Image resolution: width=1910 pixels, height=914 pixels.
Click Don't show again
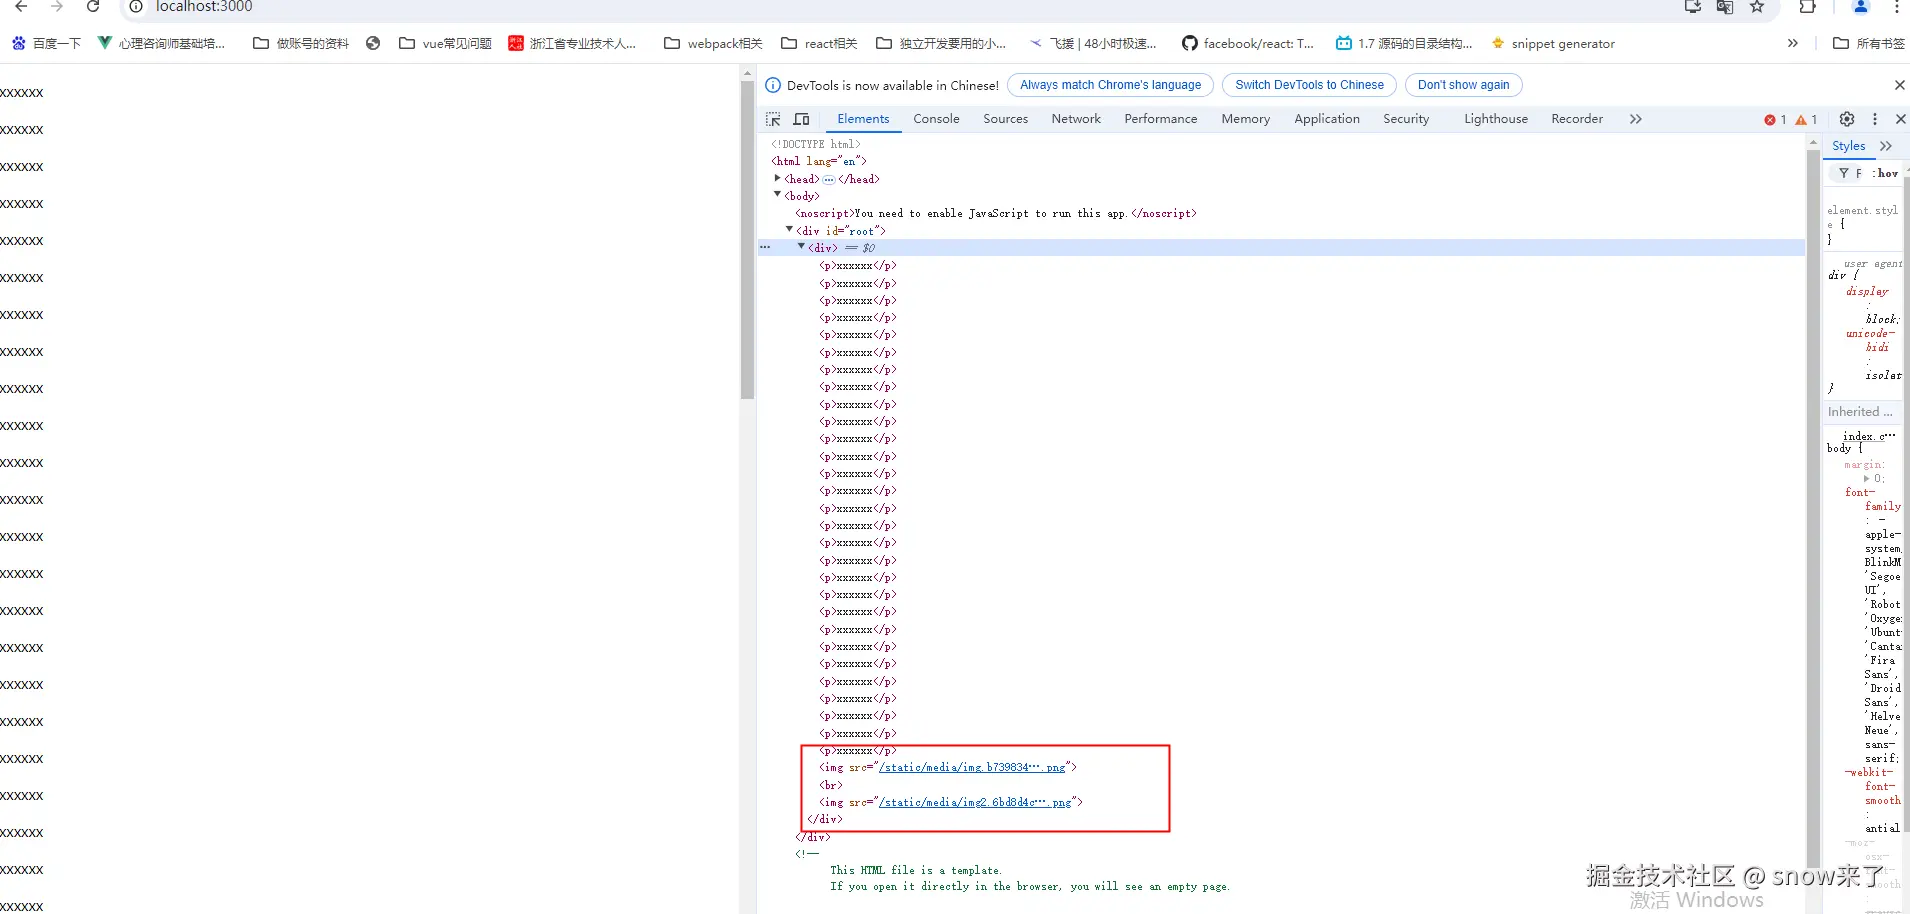coord(1463,85)
